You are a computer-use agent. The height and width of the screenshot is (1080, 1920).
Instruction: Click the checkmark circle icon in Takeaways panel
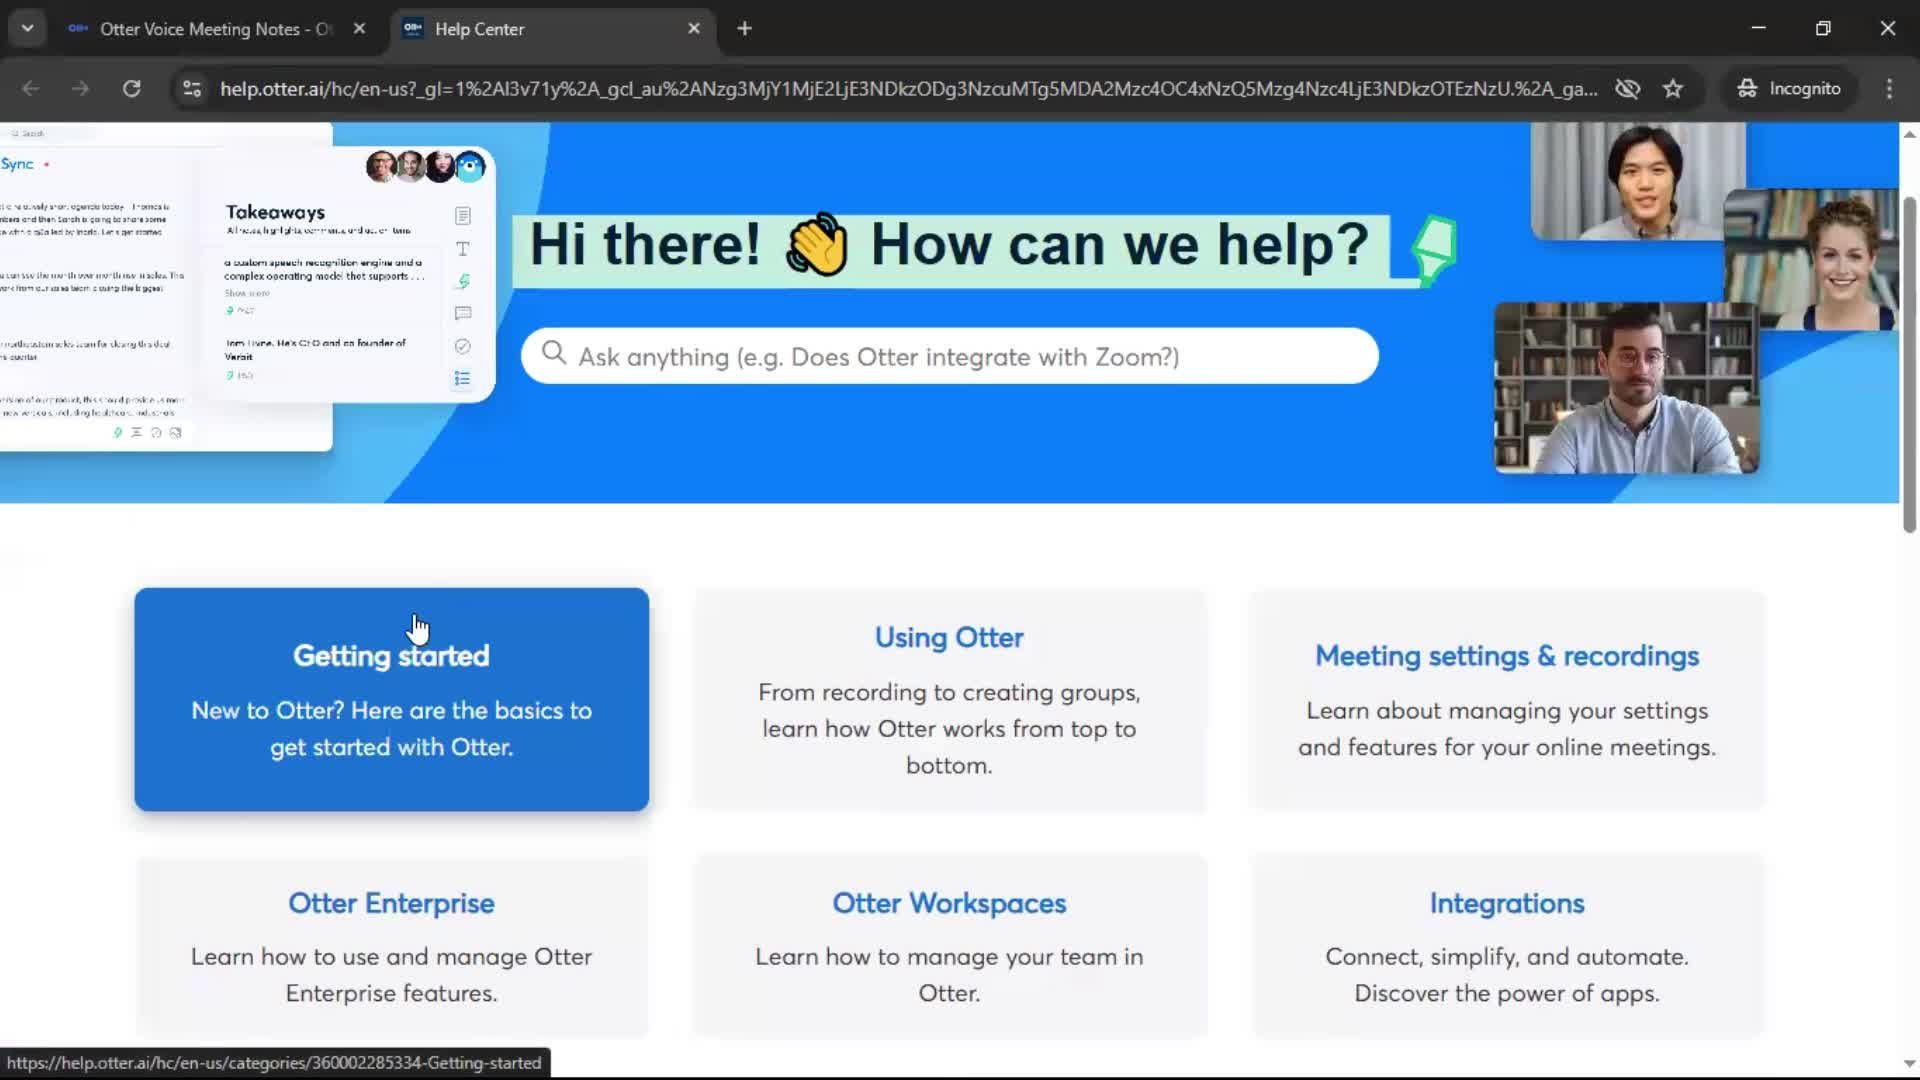coord(462,346)
